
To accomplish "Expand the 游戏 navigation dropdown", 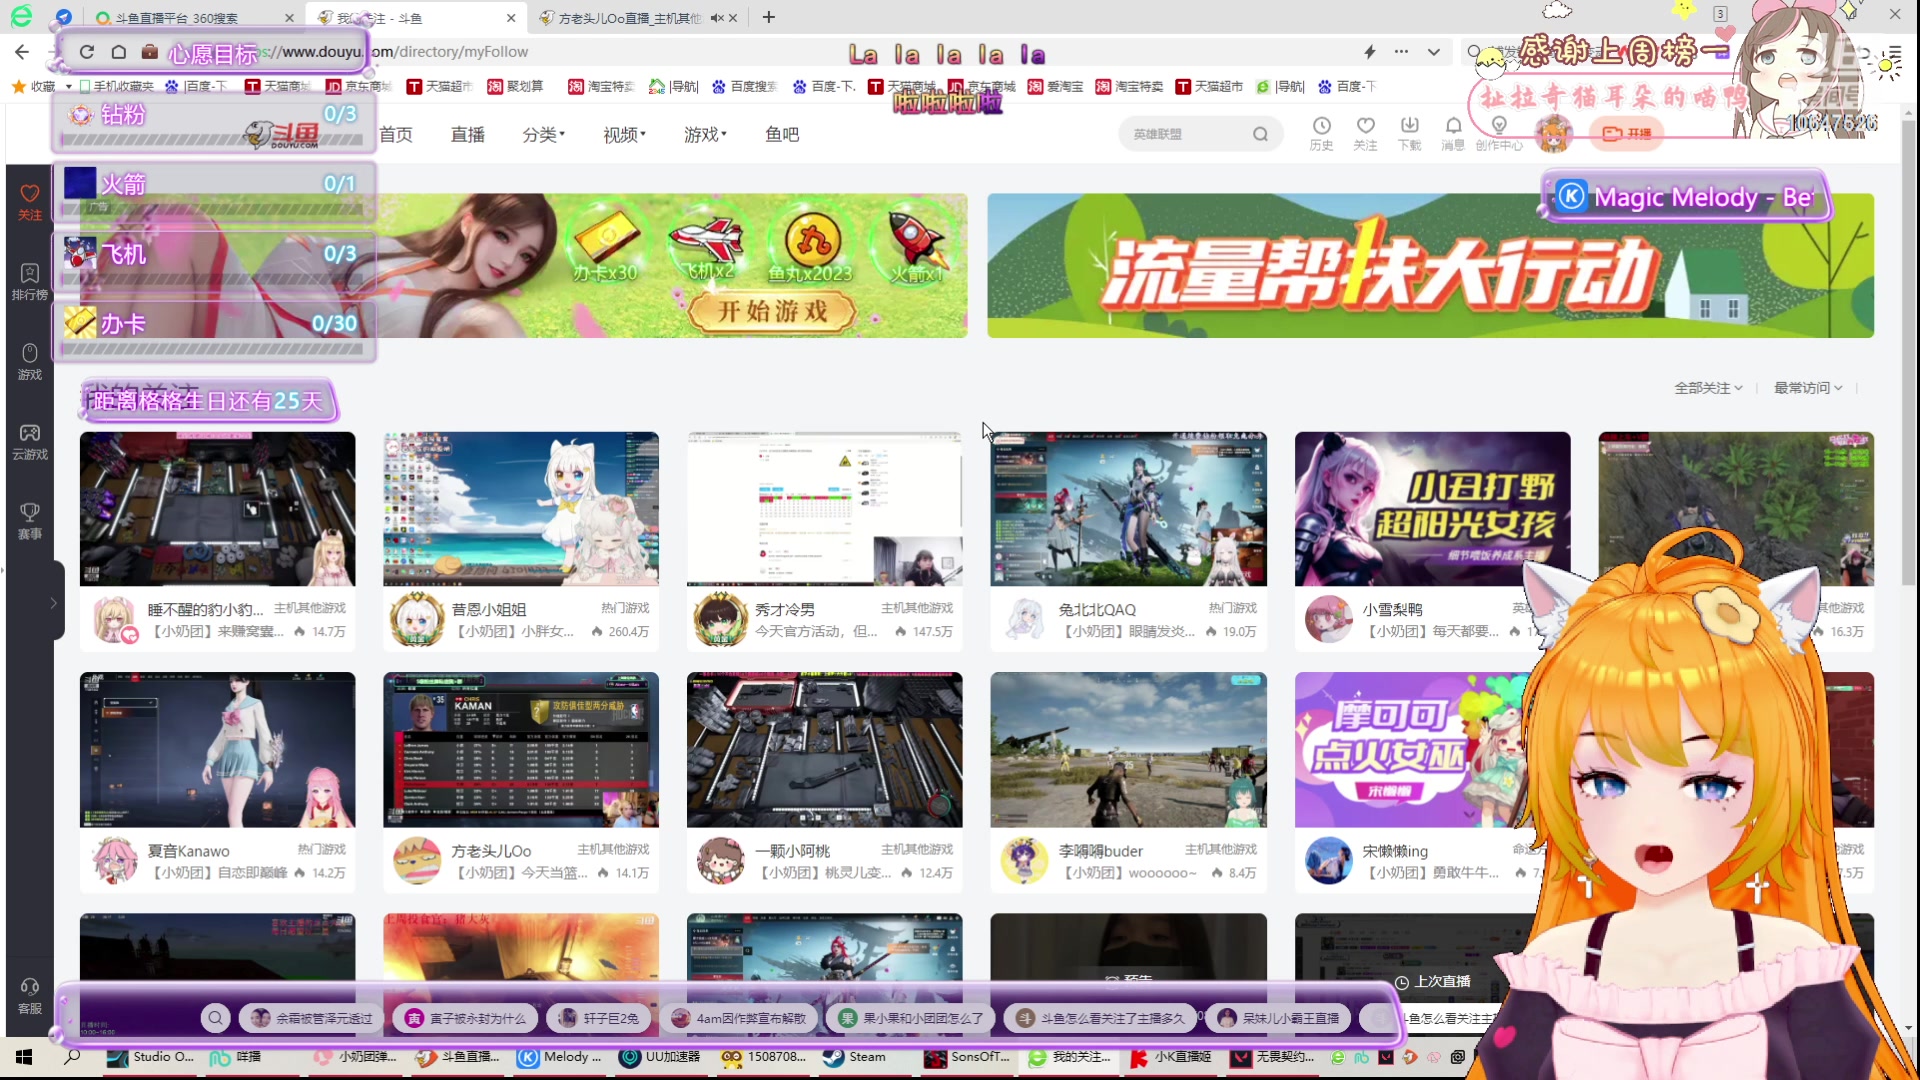I will click(705, 134).
